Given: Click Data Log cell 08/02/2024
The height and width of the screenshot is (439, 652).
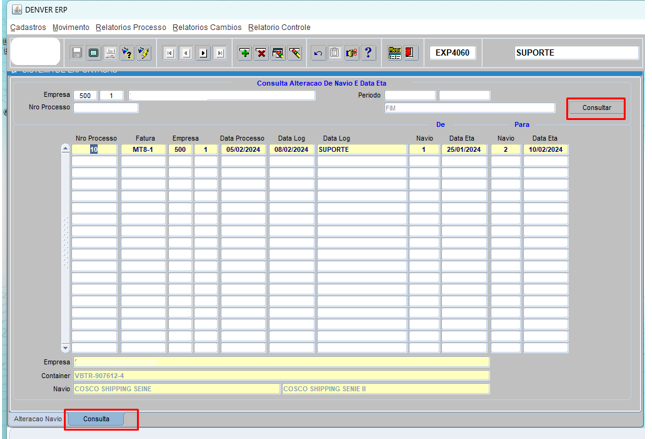Looking at the screenshot, I should click(291, 150).
